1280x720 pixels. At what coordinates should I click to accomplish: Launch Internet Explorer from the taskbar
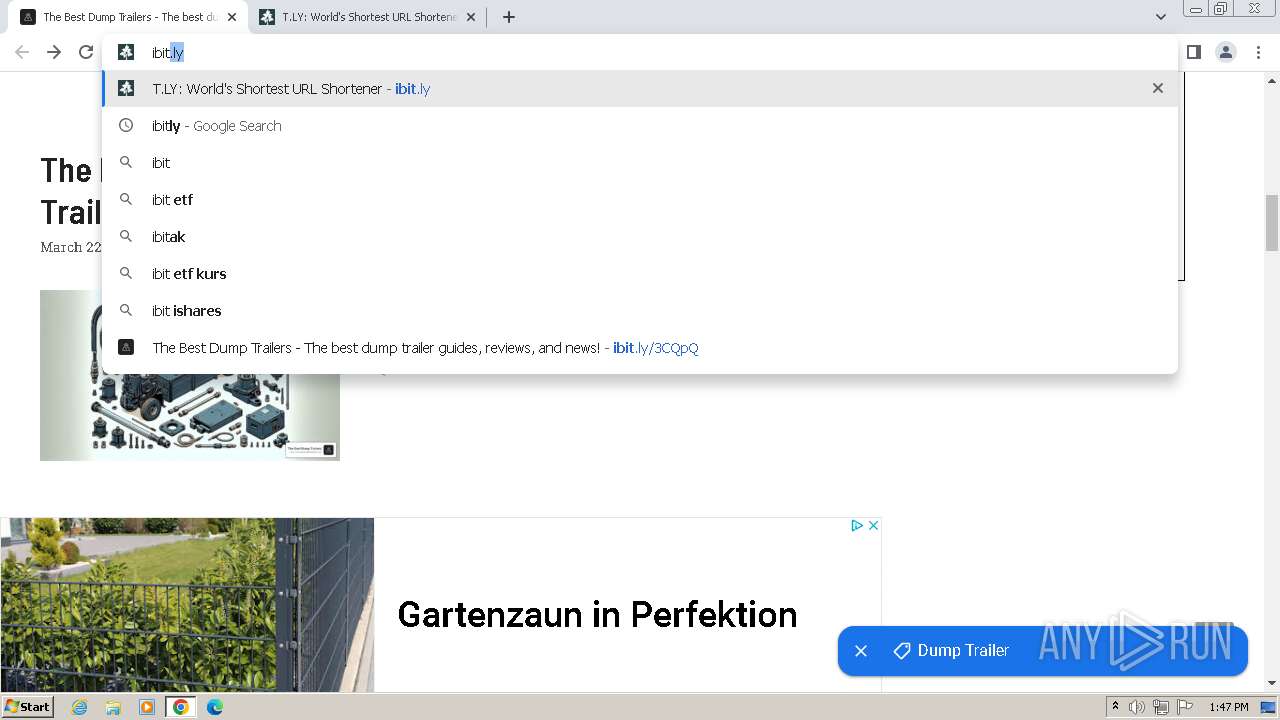[80, 707]
